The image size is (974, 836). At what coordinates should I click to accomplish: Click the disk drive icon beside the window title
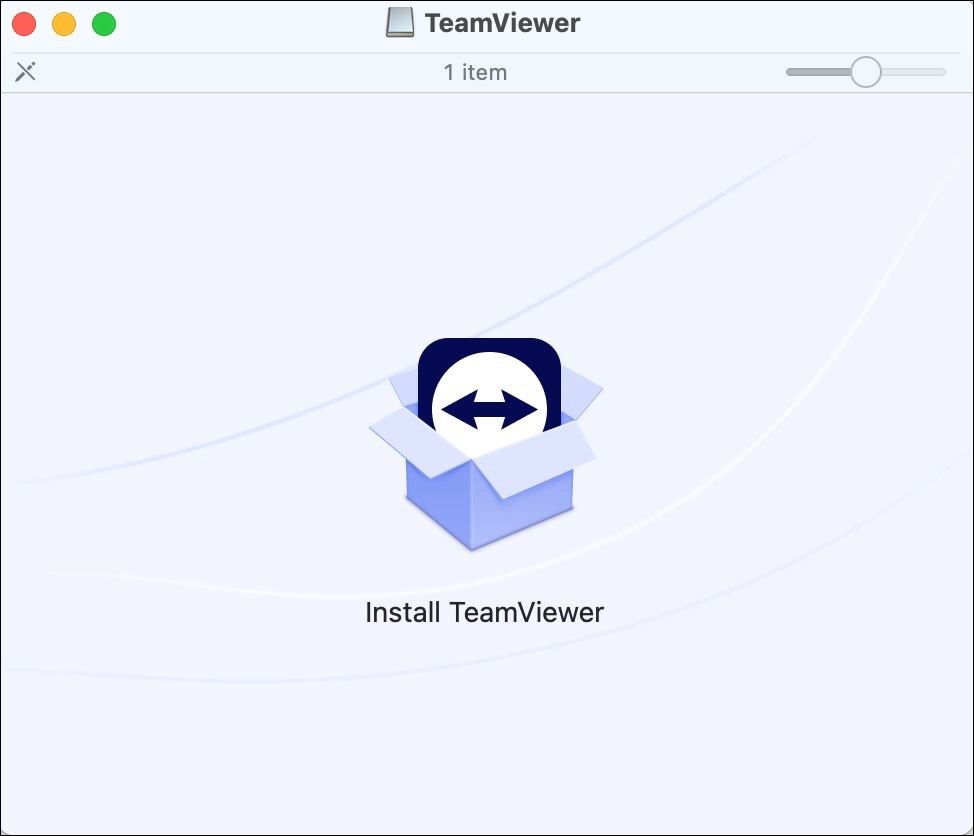point(401,21)
